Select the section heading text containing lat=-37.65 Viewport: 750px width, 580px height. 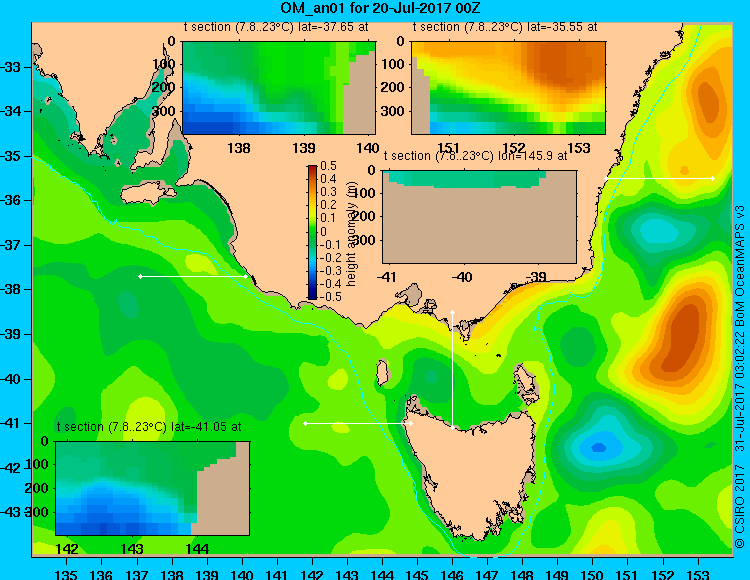point(276,27)
